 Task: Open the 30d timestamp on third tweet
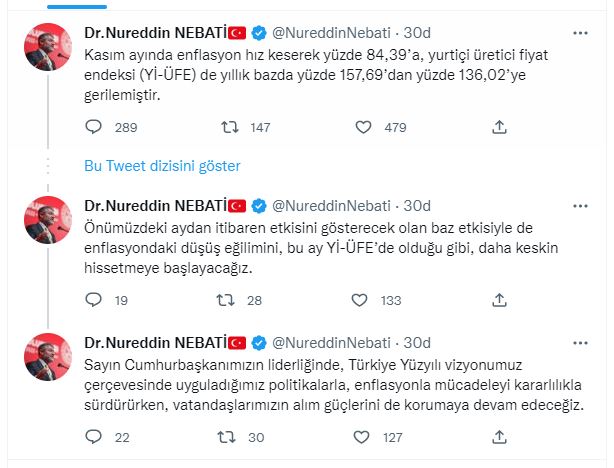[x=420, y=340]
